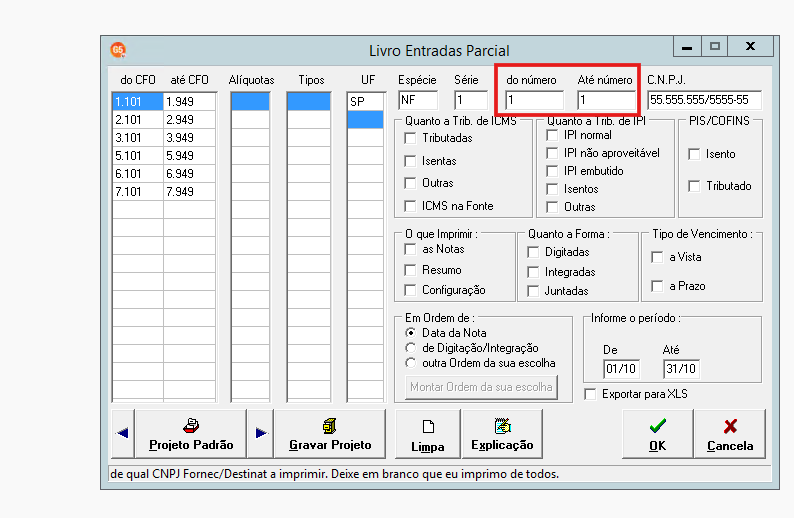Select CFO cell 3.101

tap(138, 138)
